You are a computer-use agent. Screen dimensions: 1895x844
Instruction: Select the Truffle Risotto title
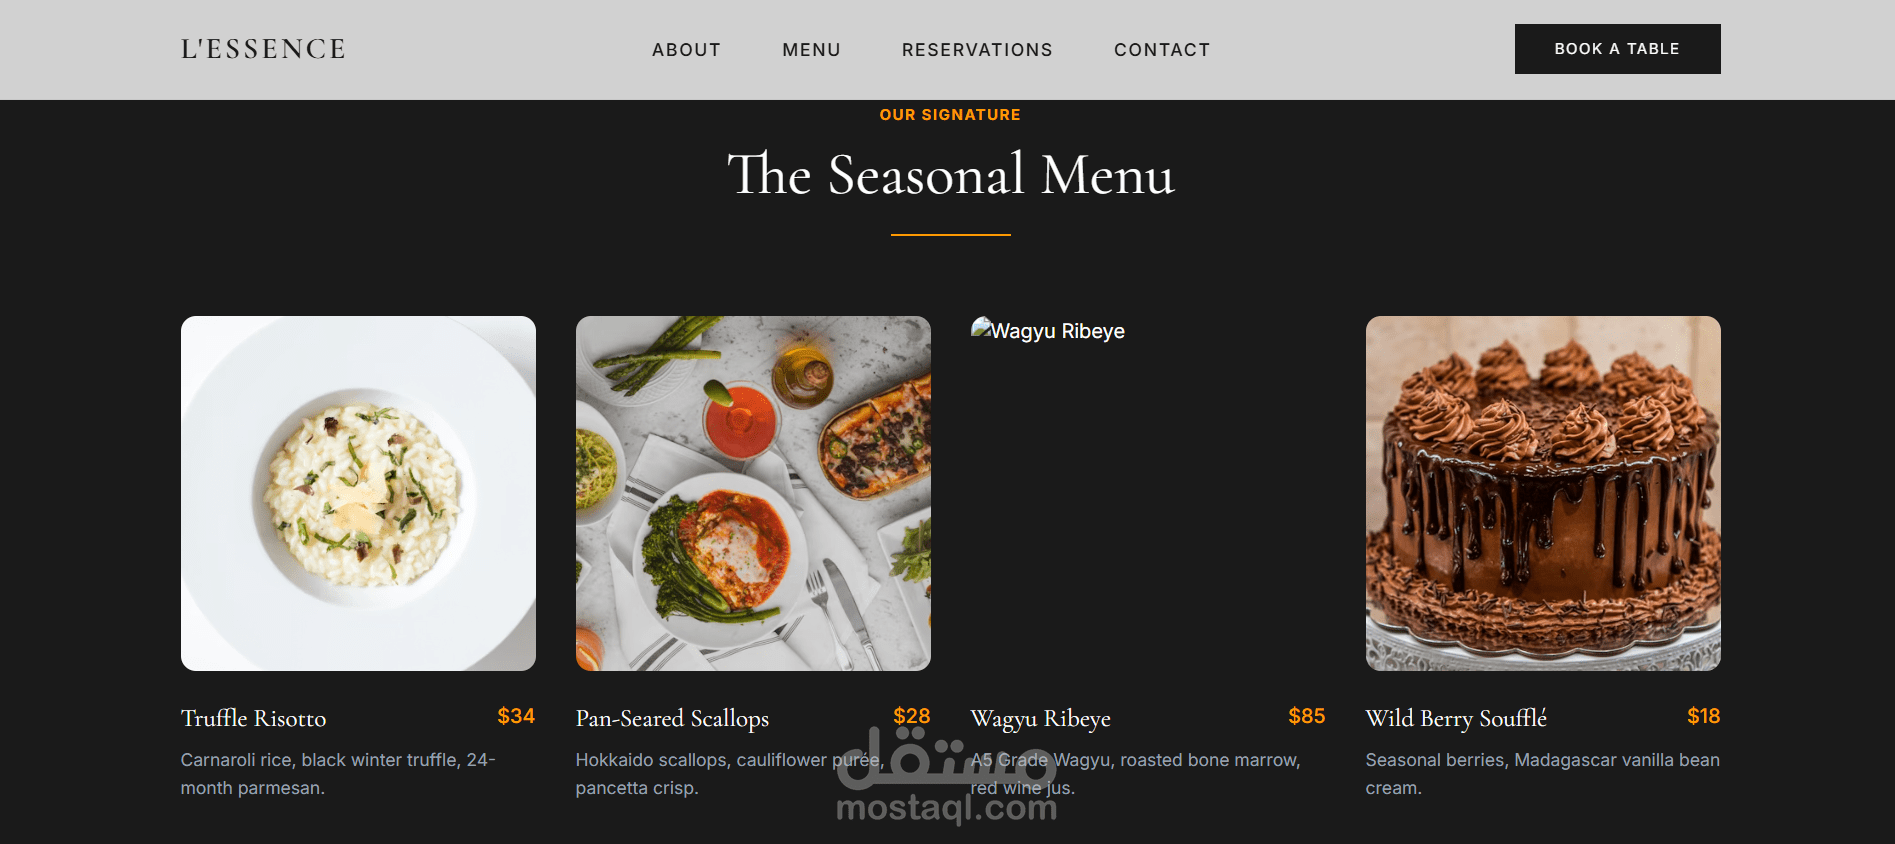tap(254, 718)
